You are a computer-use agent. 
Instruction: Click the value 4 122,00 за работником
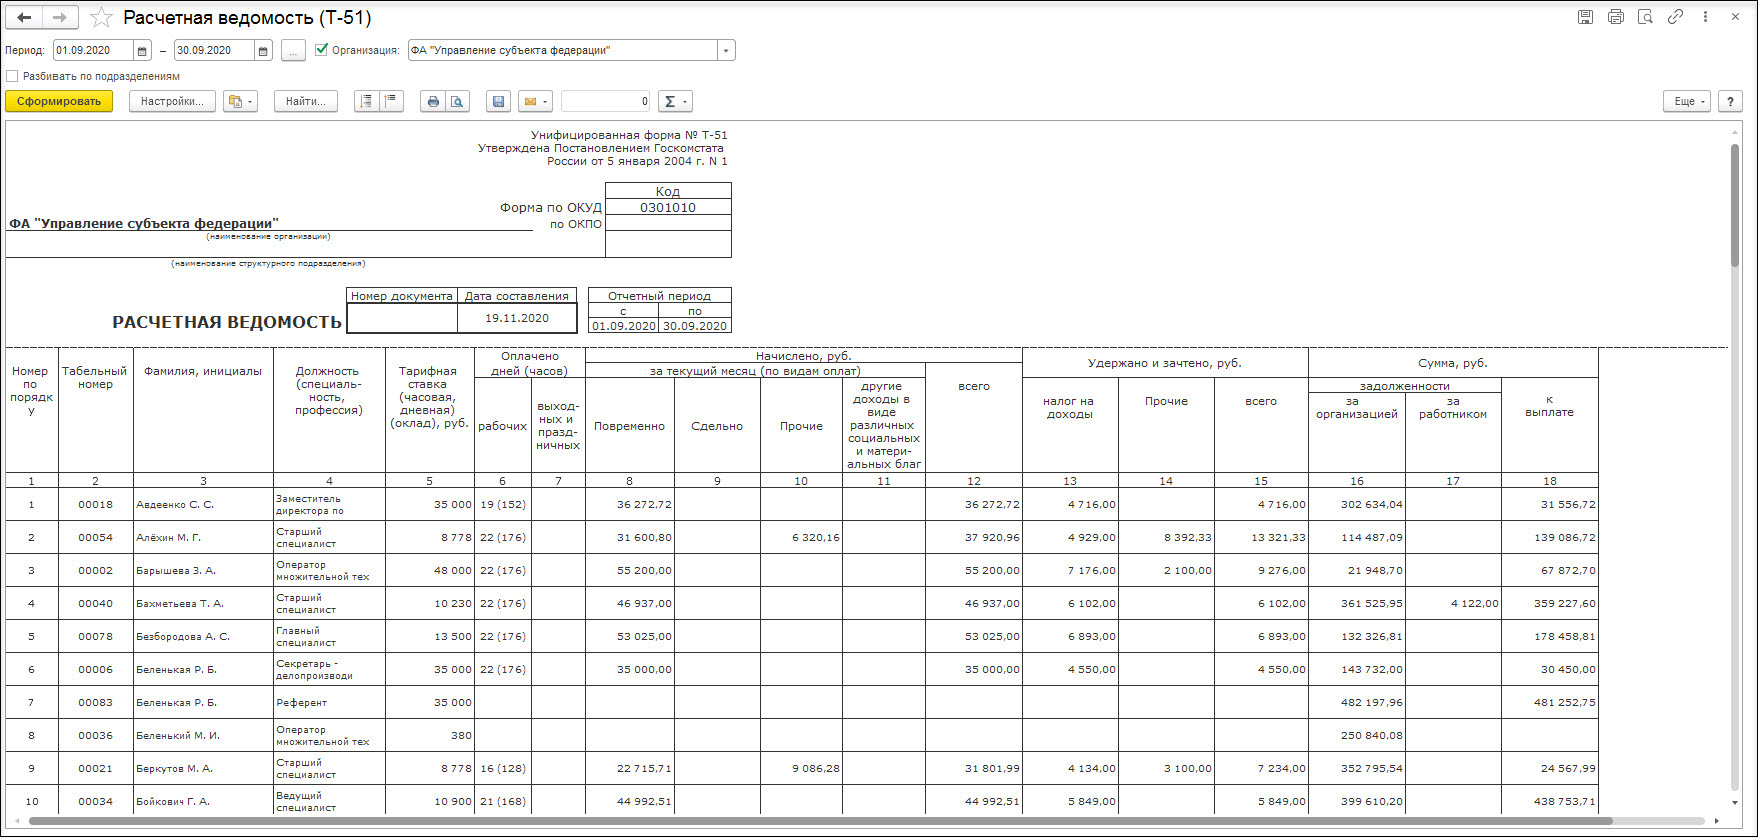[1453, 604]
